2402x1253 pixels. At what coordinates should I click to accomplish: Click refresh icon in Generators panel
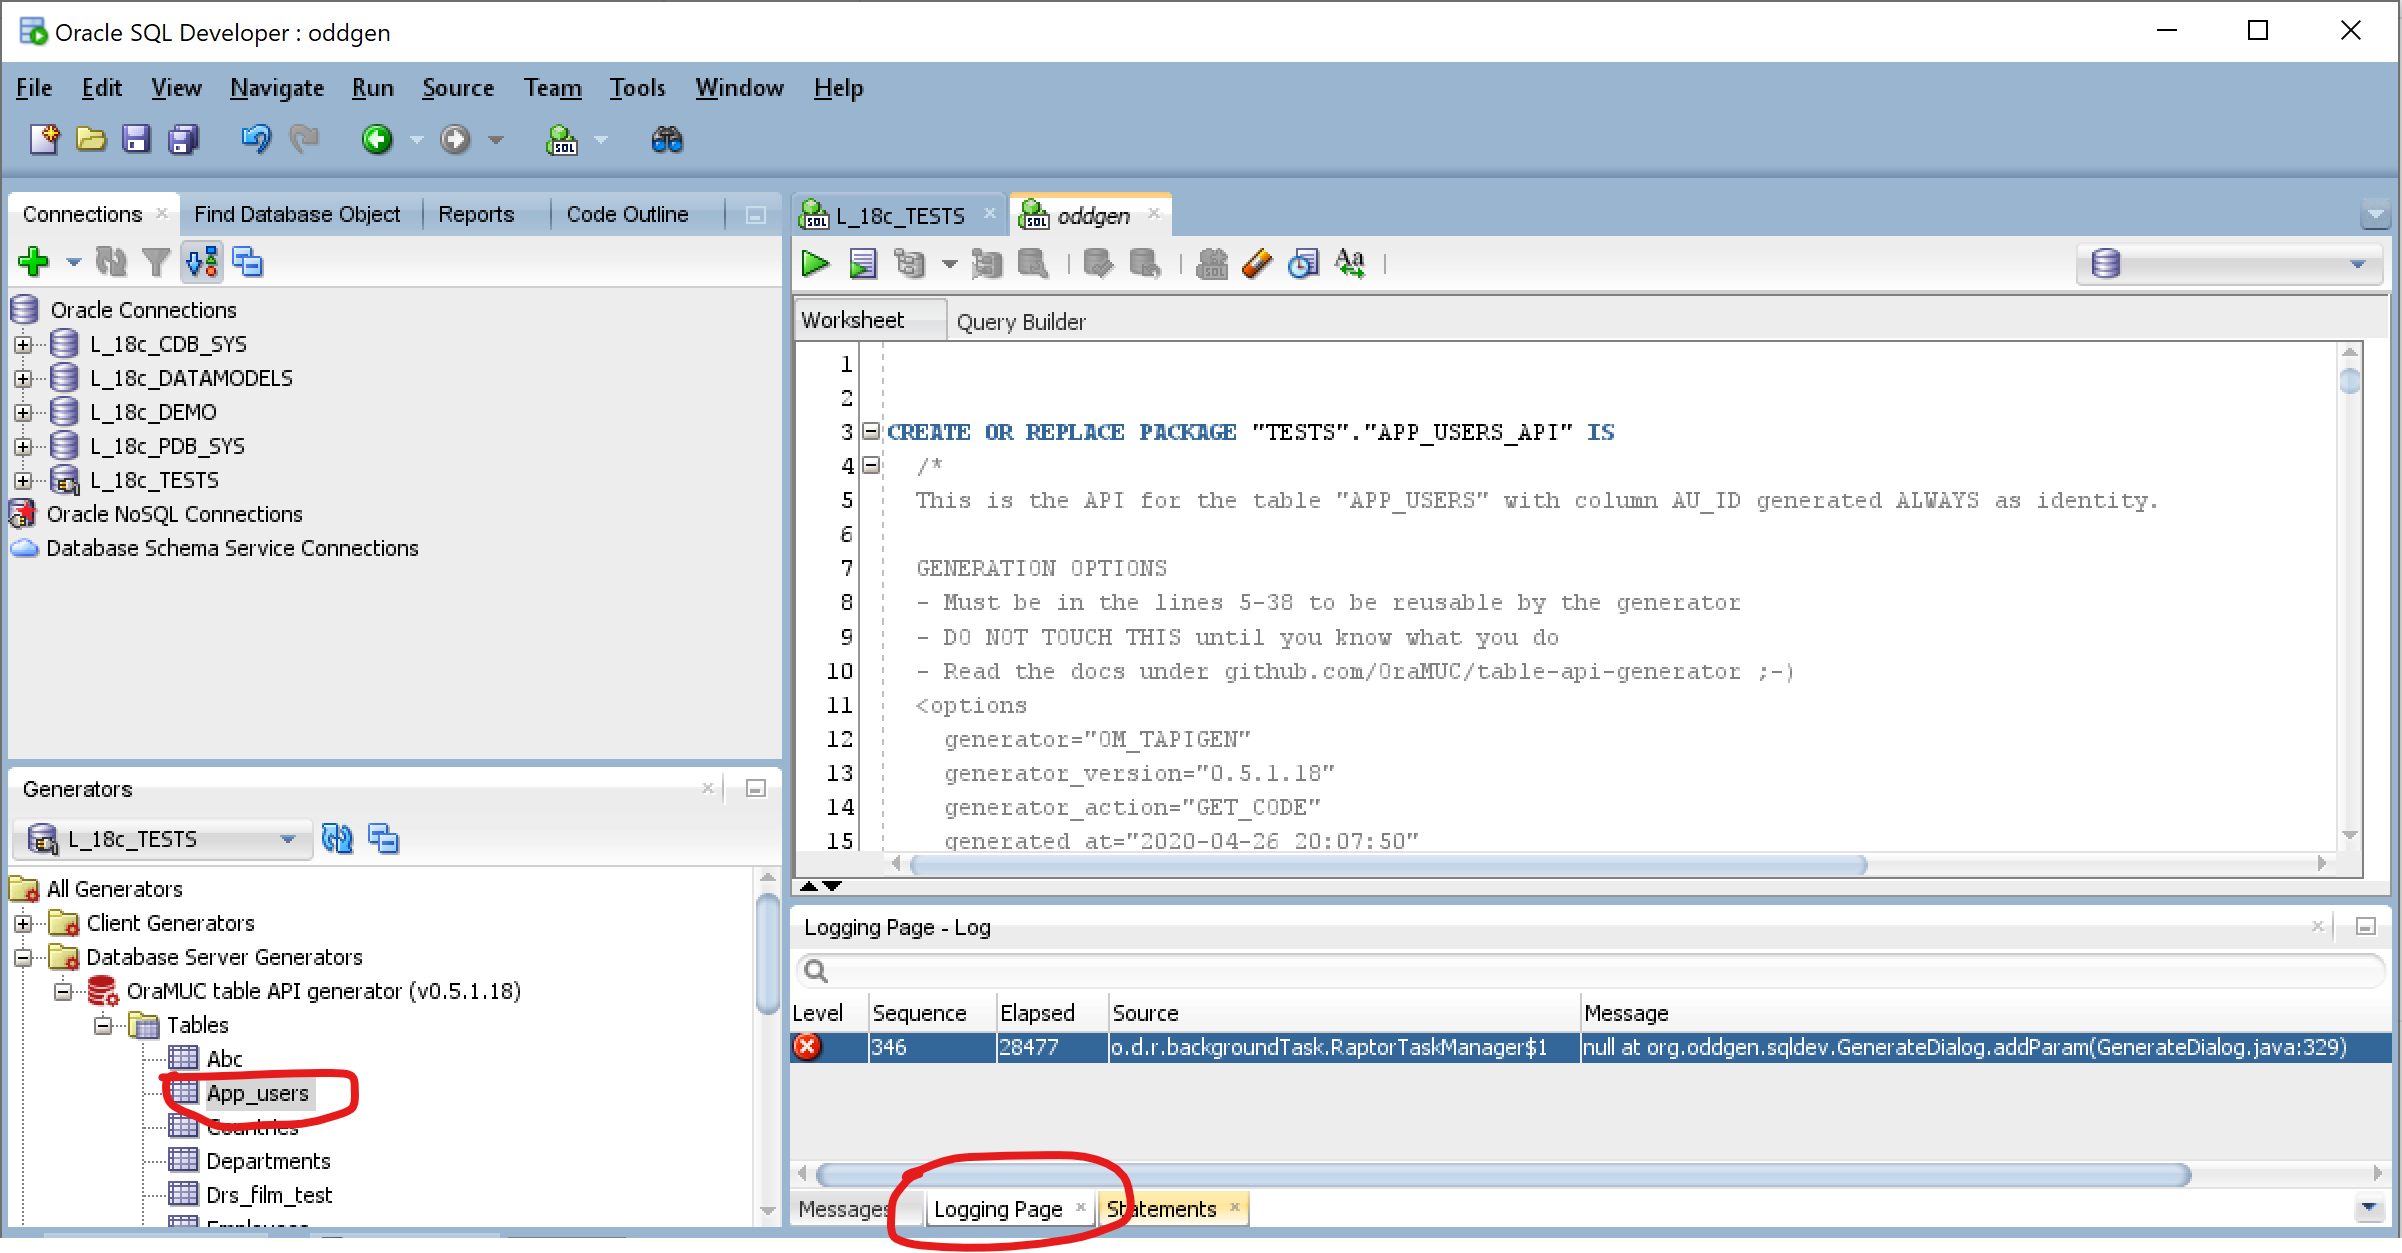coord(338,839)
